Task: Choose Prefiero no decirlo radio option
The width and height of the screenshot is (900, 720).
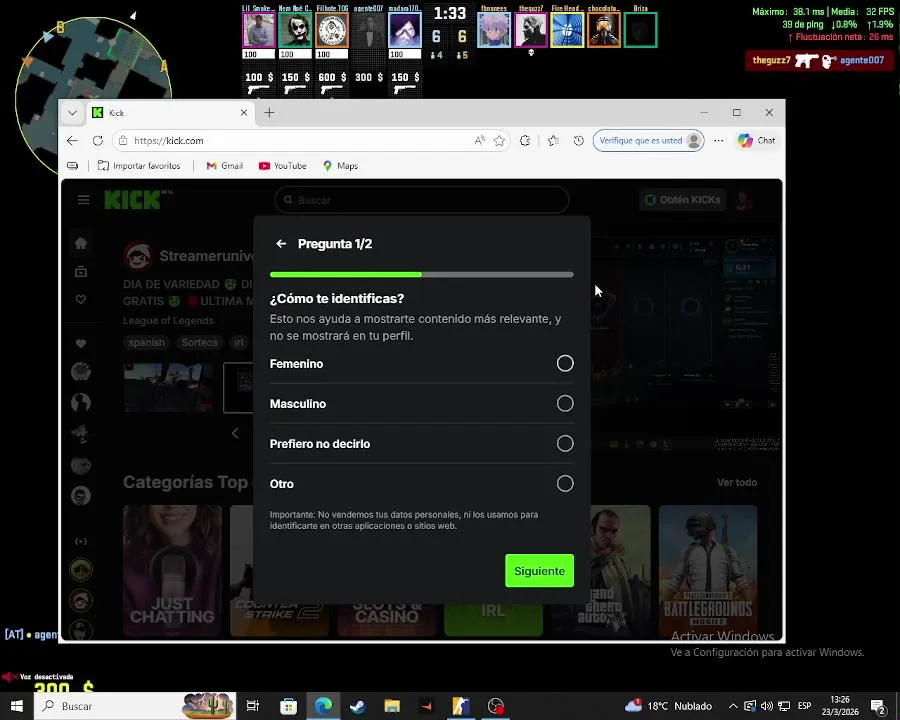Action: pos(565,443)
